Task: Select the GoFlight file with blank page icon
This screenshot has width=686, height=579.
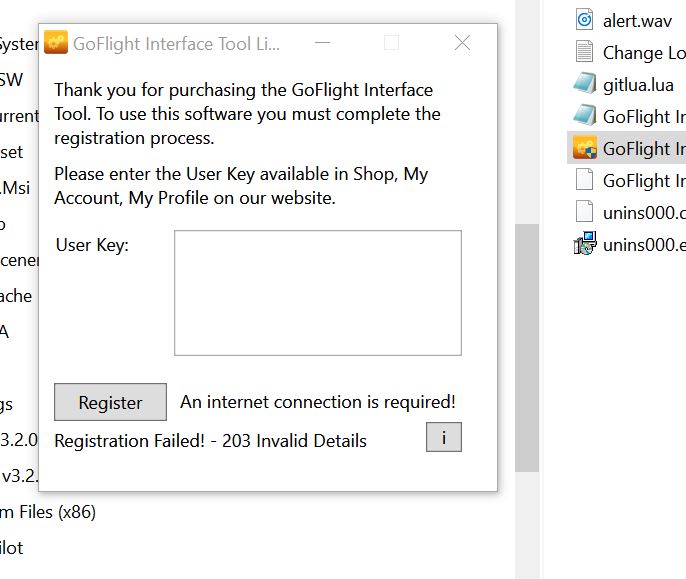Action: (585, 180)
